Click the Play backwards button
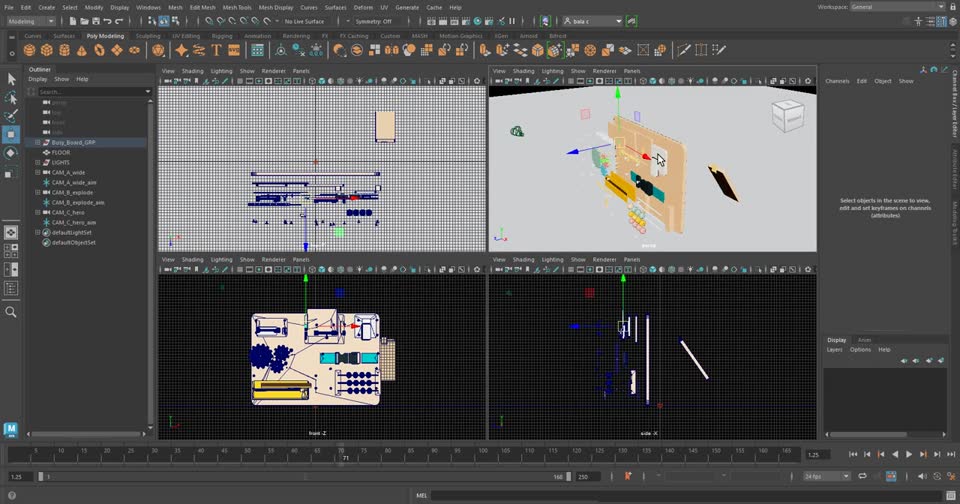 pyautogui.click(x=895, y=454)
